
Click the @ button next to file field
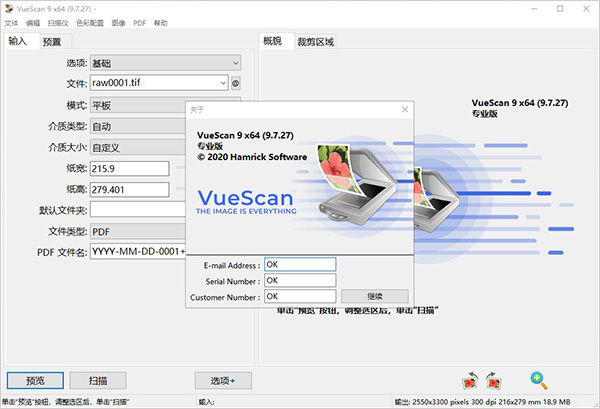(236, 83)
